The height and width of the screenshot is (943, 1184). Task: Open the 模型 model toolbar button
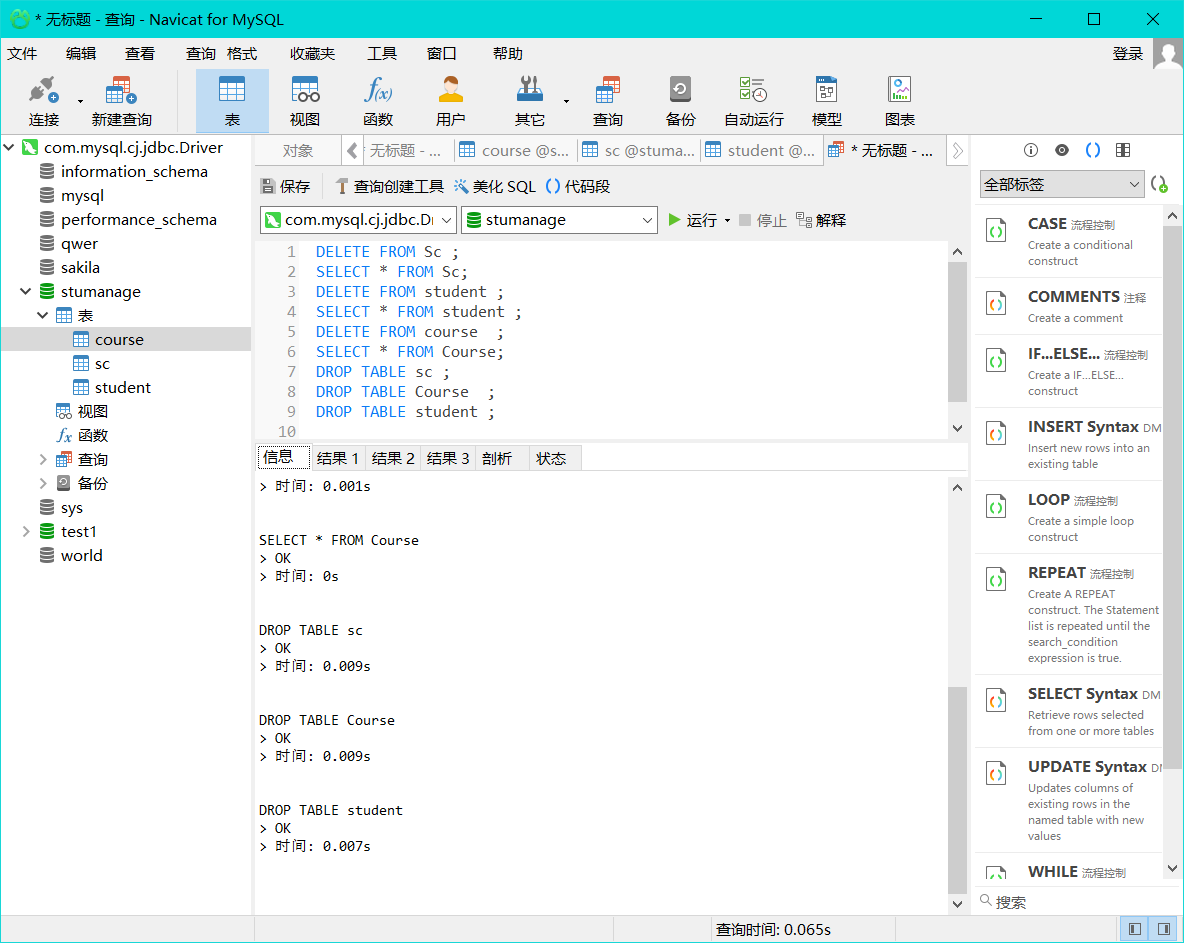click(826, 101)
